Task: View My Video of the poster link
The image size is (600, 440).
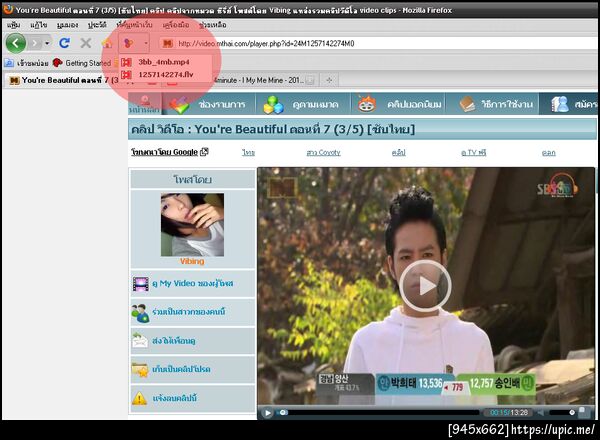Action: [192, 284]
